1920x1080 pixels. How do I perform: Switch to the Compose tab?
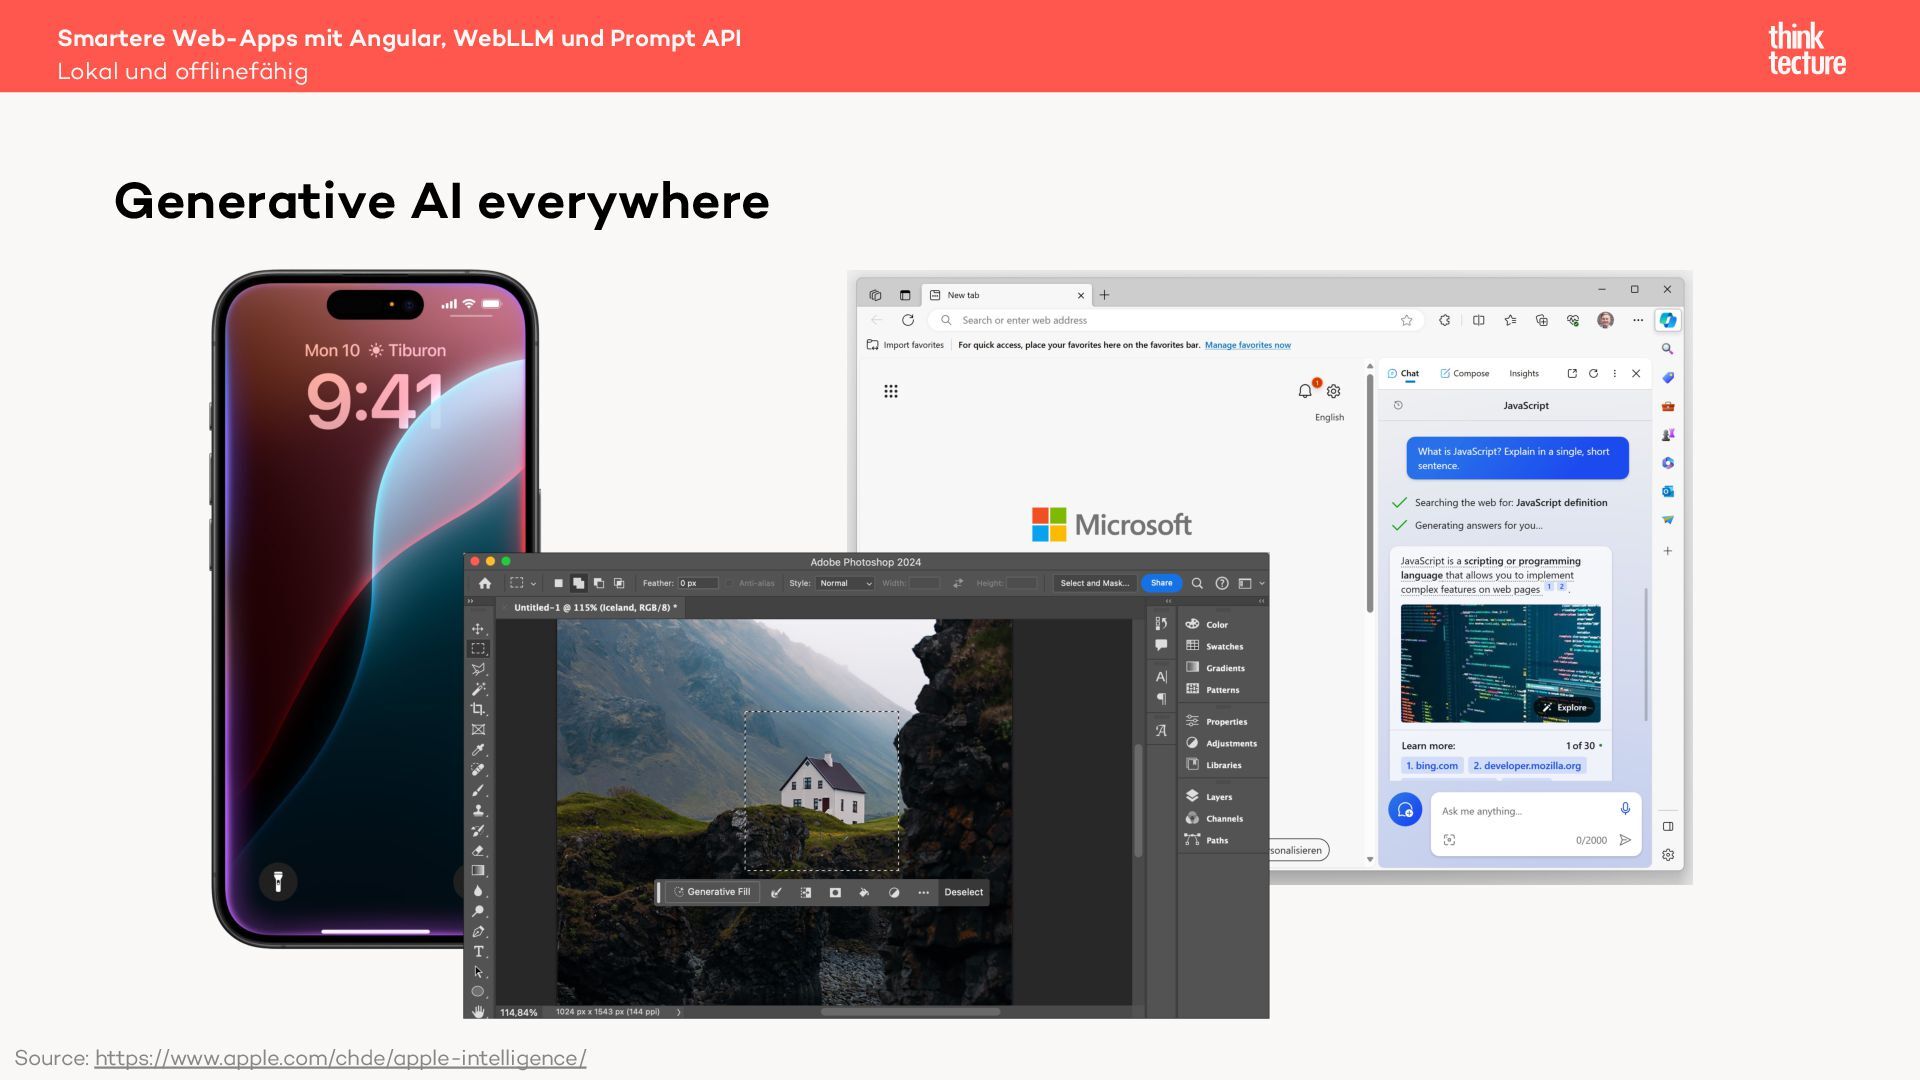(1465, 373)
